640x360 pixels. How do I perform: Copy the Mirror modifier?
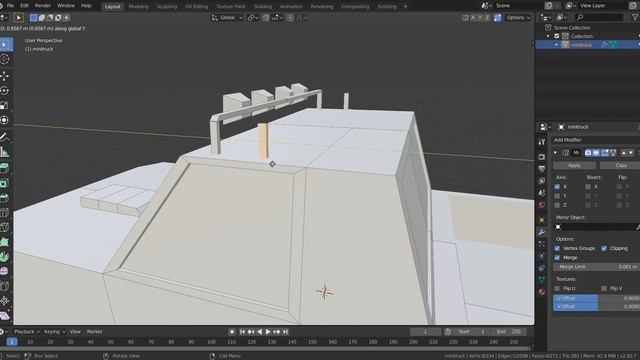click(620, 165)
